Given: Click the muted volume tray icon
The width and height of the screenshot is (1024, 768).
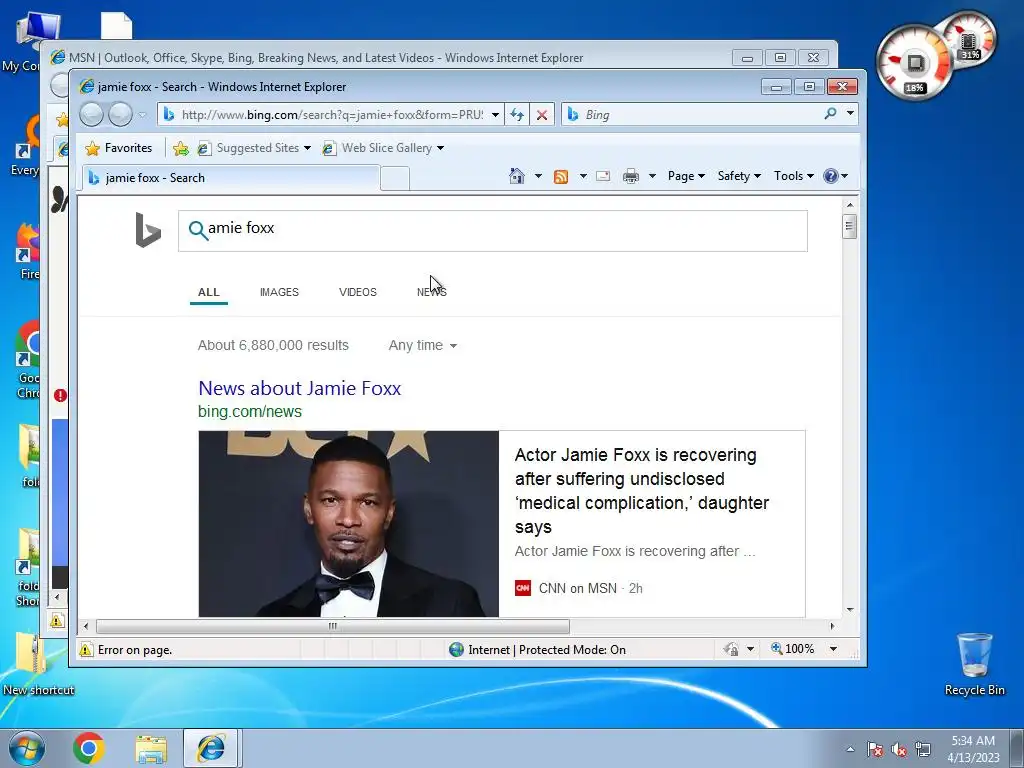Looking at the screenshot, I should [x=899, y=750].
